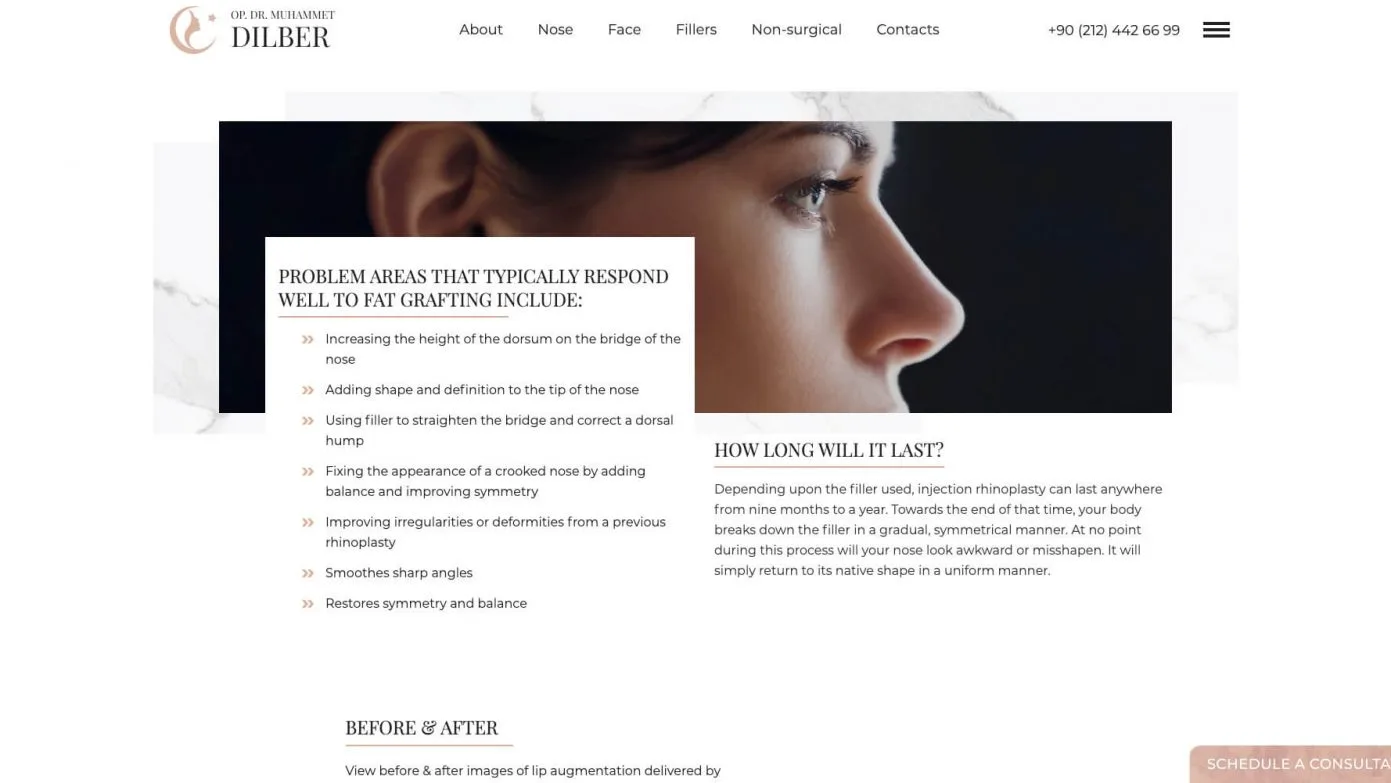Click the chevron bullet beside "Restores symmetry and balance"
Image resolution: width=1391 pixels, height=783 pixels.
click(308, 604)
